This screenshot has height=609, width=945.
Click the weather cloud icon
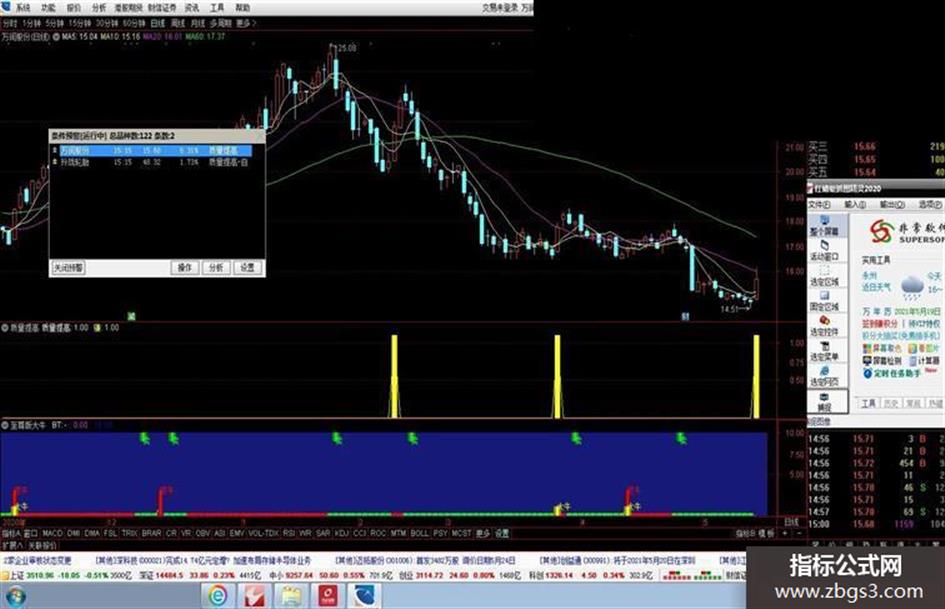[x=912, y=286]
